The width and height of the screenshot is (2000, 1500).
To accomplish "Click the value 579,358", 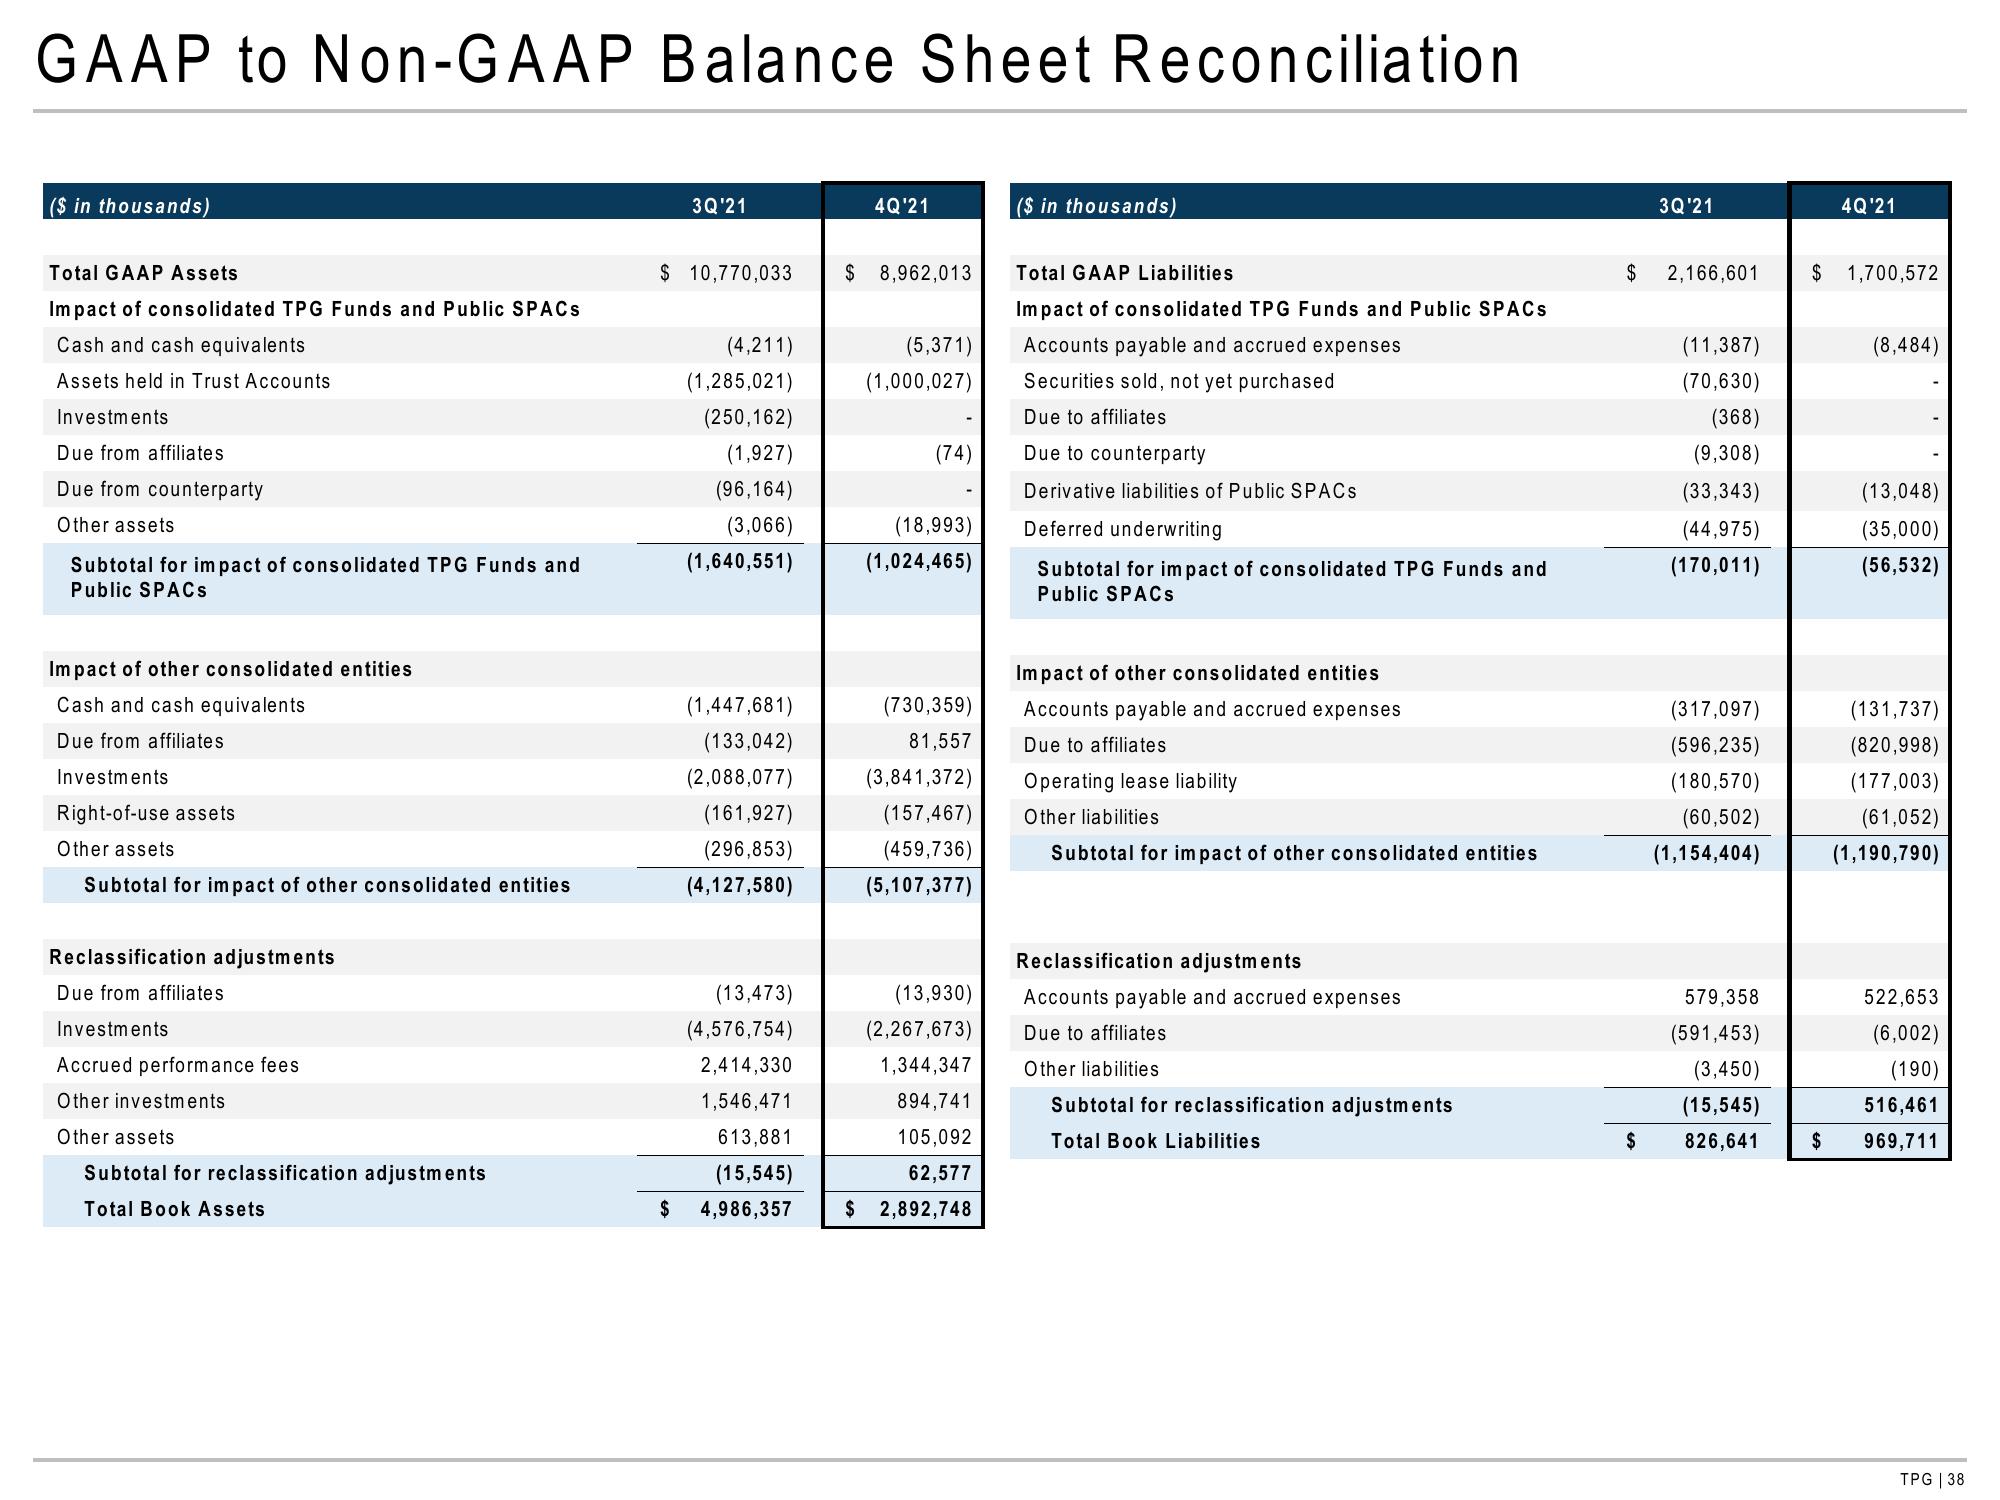I will pos(1722,997).
